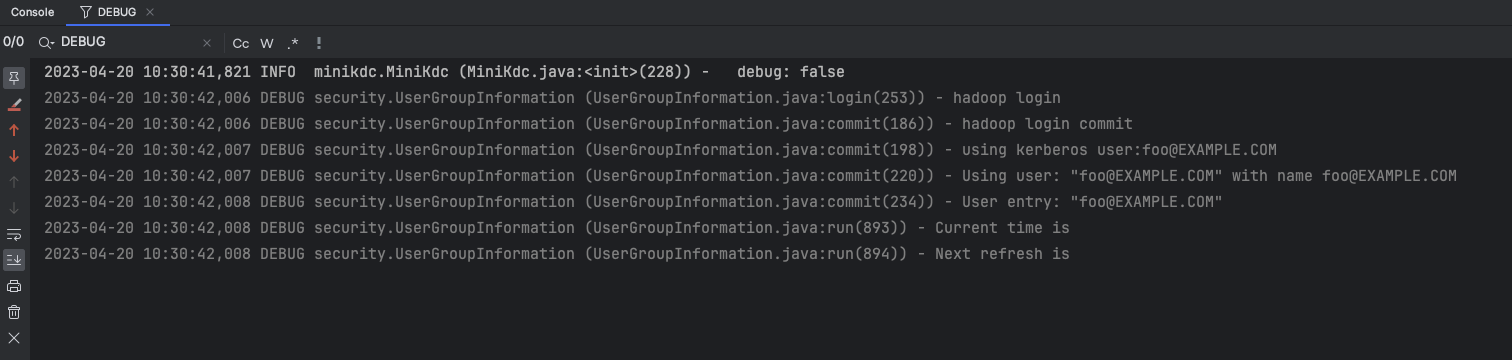Screen dimensions: 1512x360
Task: Toggle whole Words (W) option
Action: 267,43
